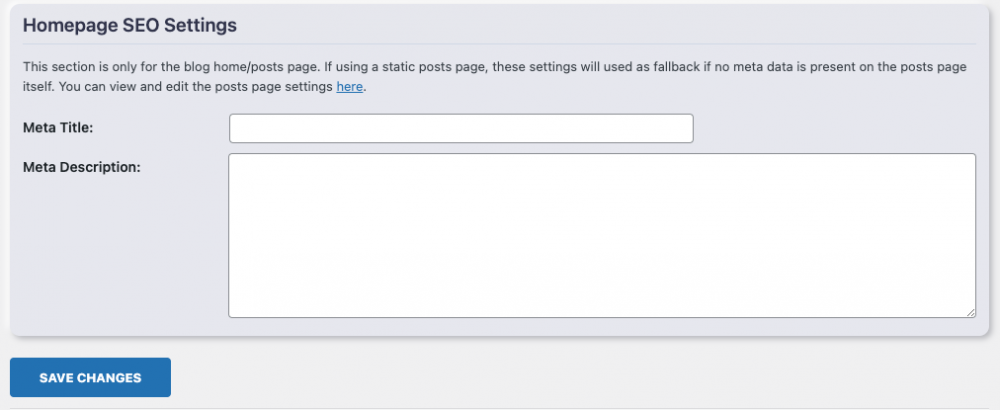Open the "here" posts page settings link
The image size is (1000, 410).
(x=349, y=87)
